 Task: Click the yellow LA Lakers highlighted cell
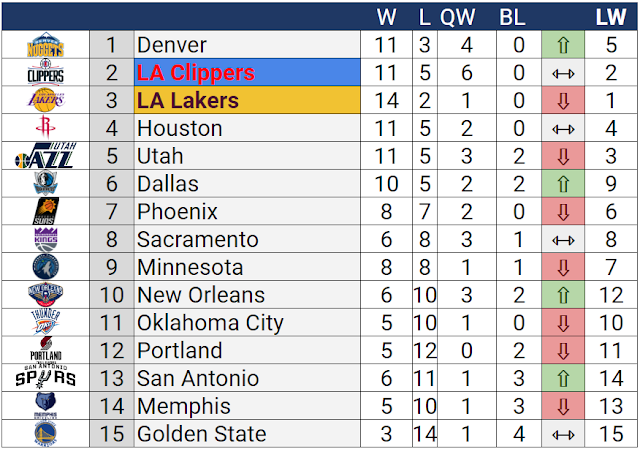pyautogui.click(x=247, y=100)
